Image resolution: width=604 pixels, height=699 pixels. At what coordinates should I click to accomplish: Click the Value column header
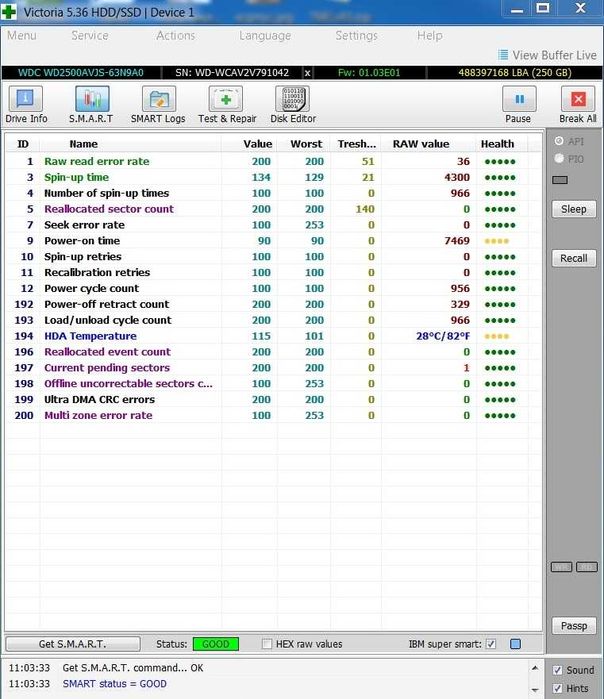(258, 144)
